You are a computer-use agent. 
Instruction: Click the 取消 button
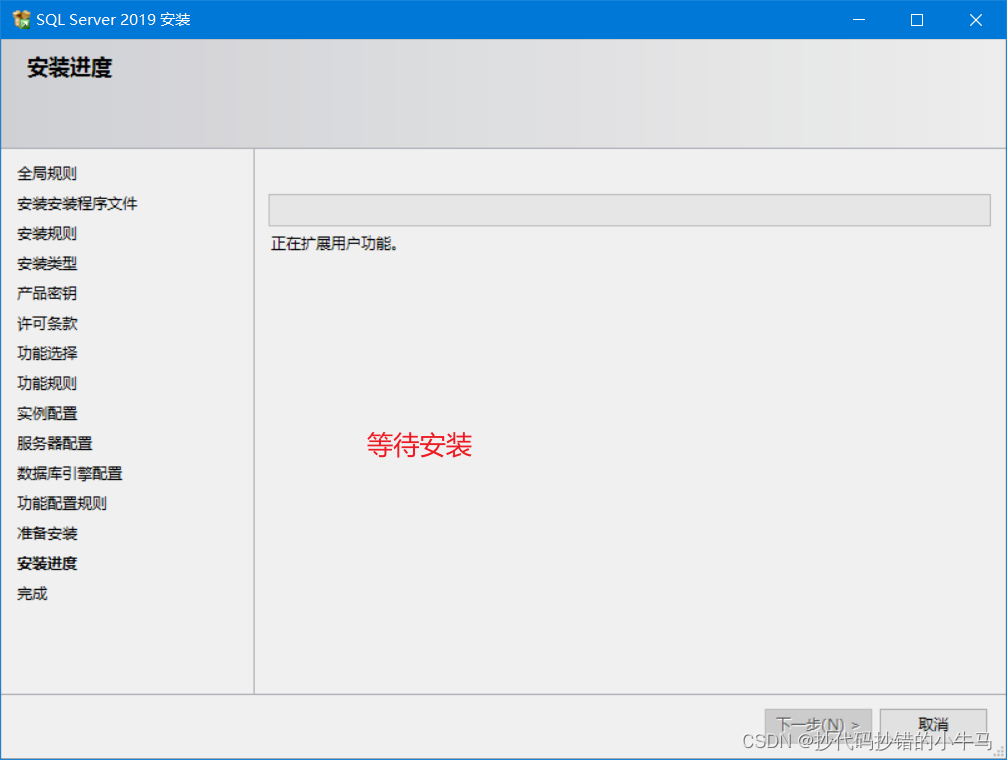[x=933, y=725]
